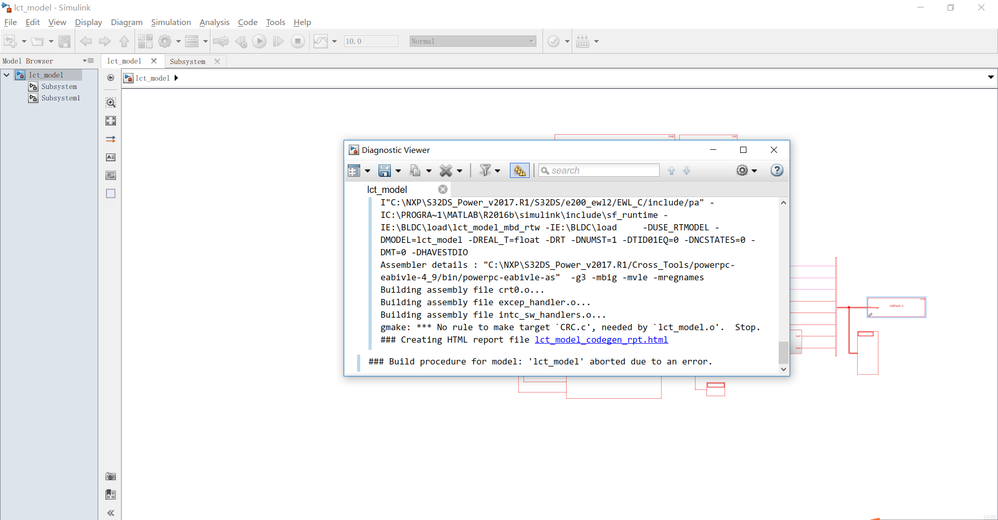Screen dimensions: 998x520
Task: Click the screenshot camera icon in palette
Action: coord(111,476)
